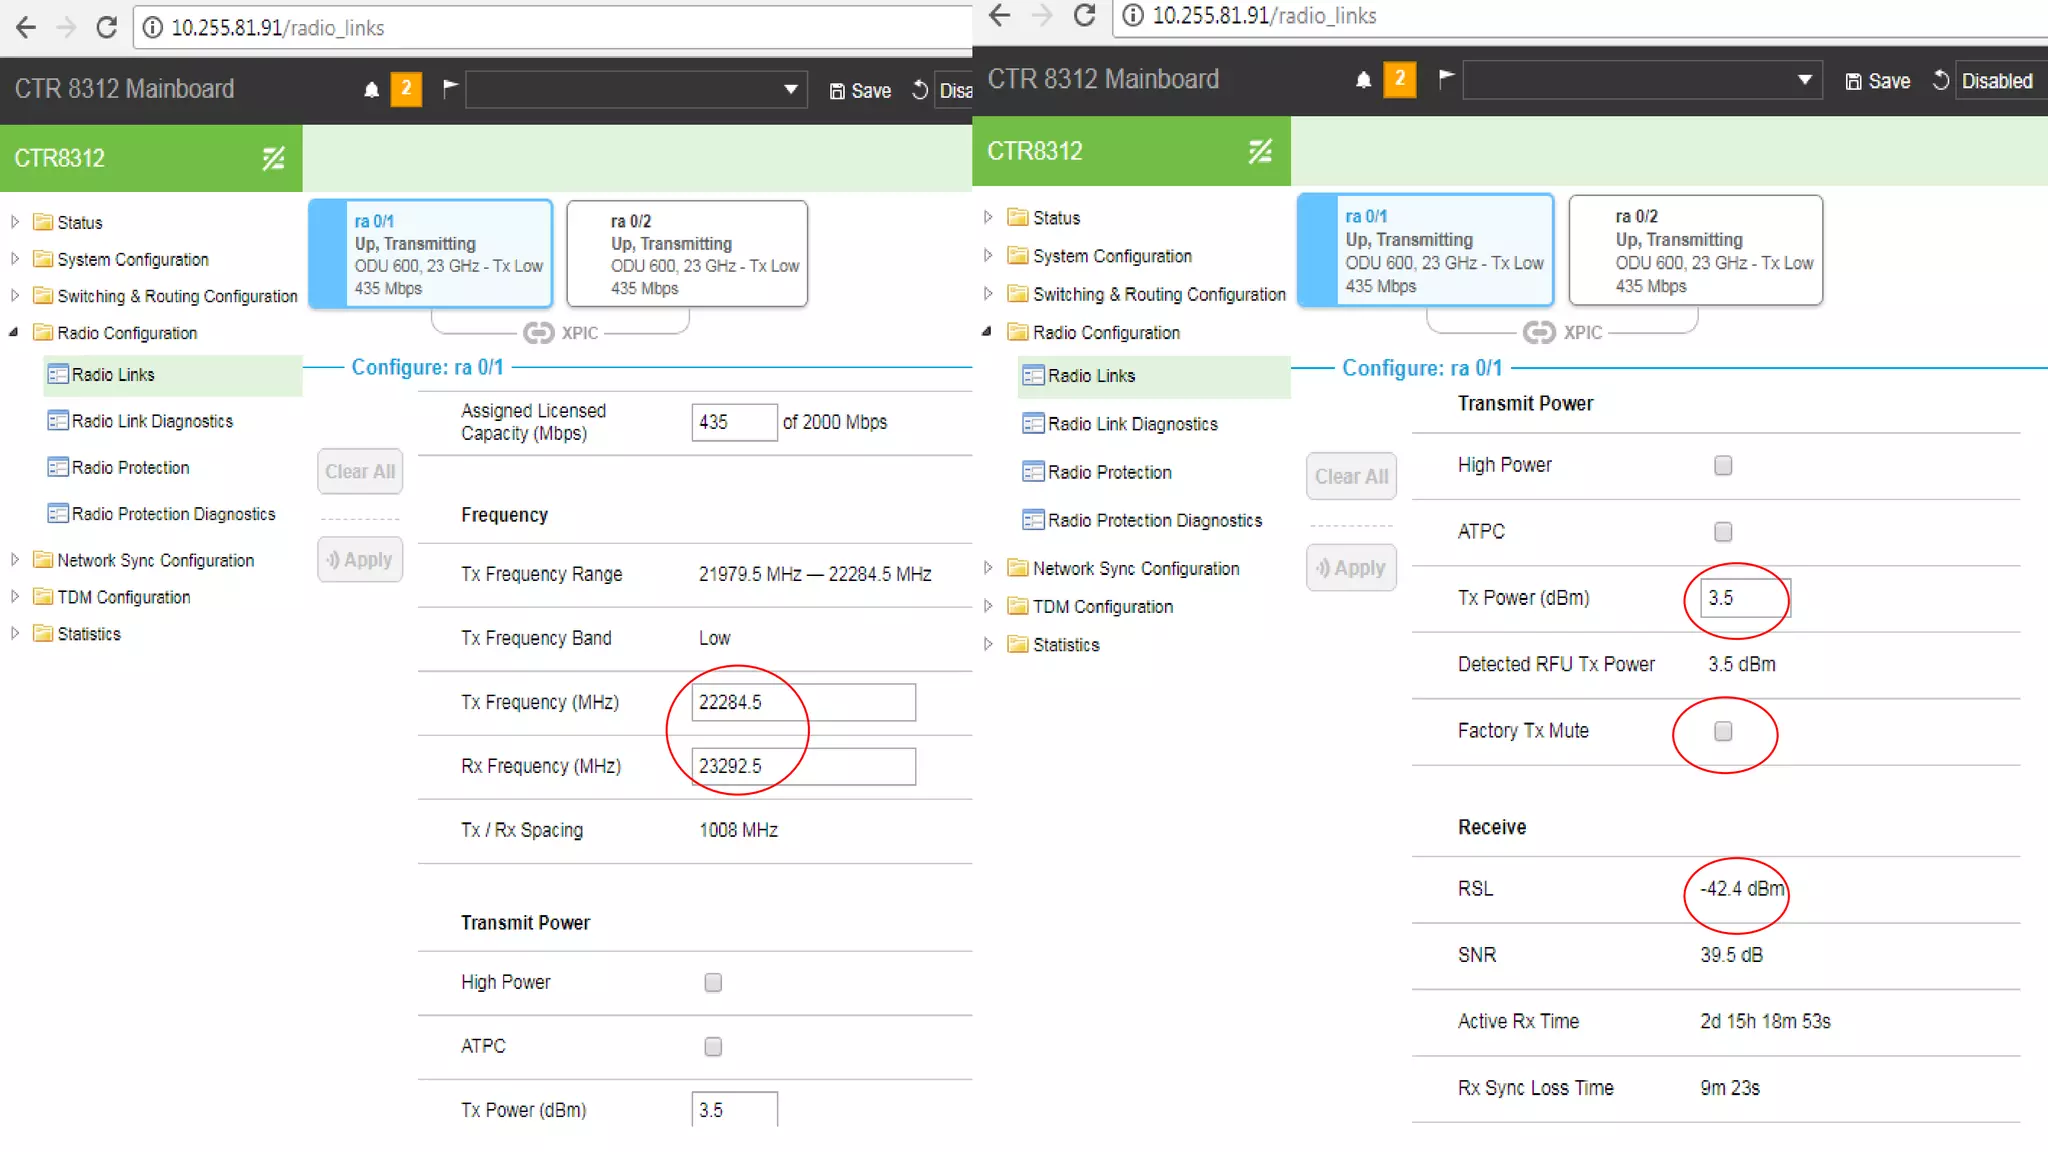This screenshot has height=1152, width=2048.
Task: Click the address bar in the right browser window
Action: (1580, 15)
